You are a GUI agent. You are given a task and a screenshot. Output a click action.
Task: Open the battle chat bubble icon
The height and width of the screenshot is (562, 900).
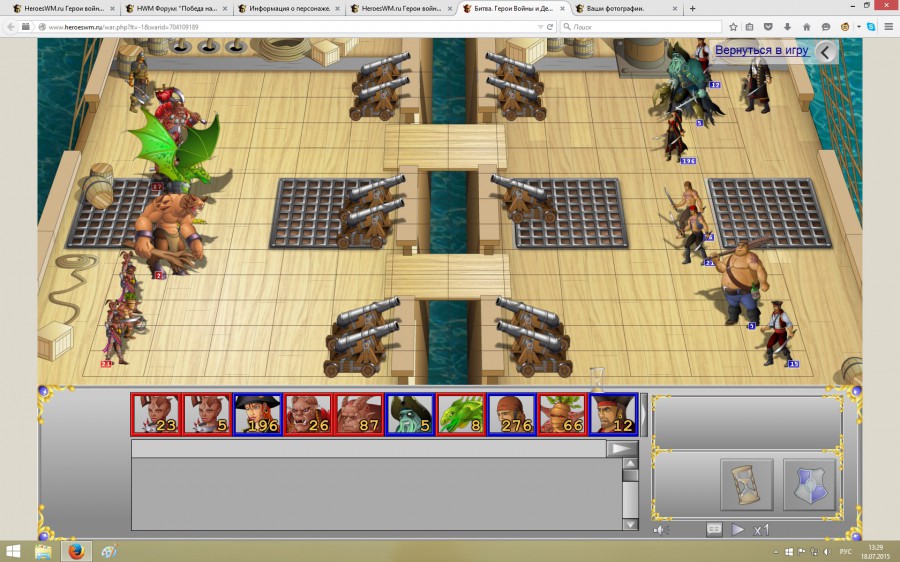click(713, 529)
